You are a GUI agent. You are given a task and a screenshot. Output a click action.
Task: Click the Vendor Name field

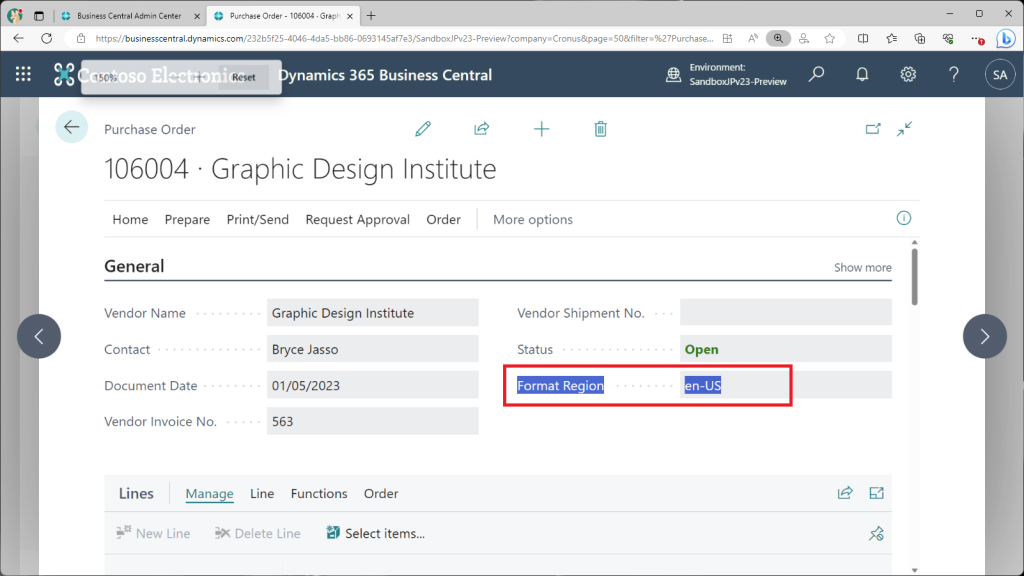(x=373, y=313)
